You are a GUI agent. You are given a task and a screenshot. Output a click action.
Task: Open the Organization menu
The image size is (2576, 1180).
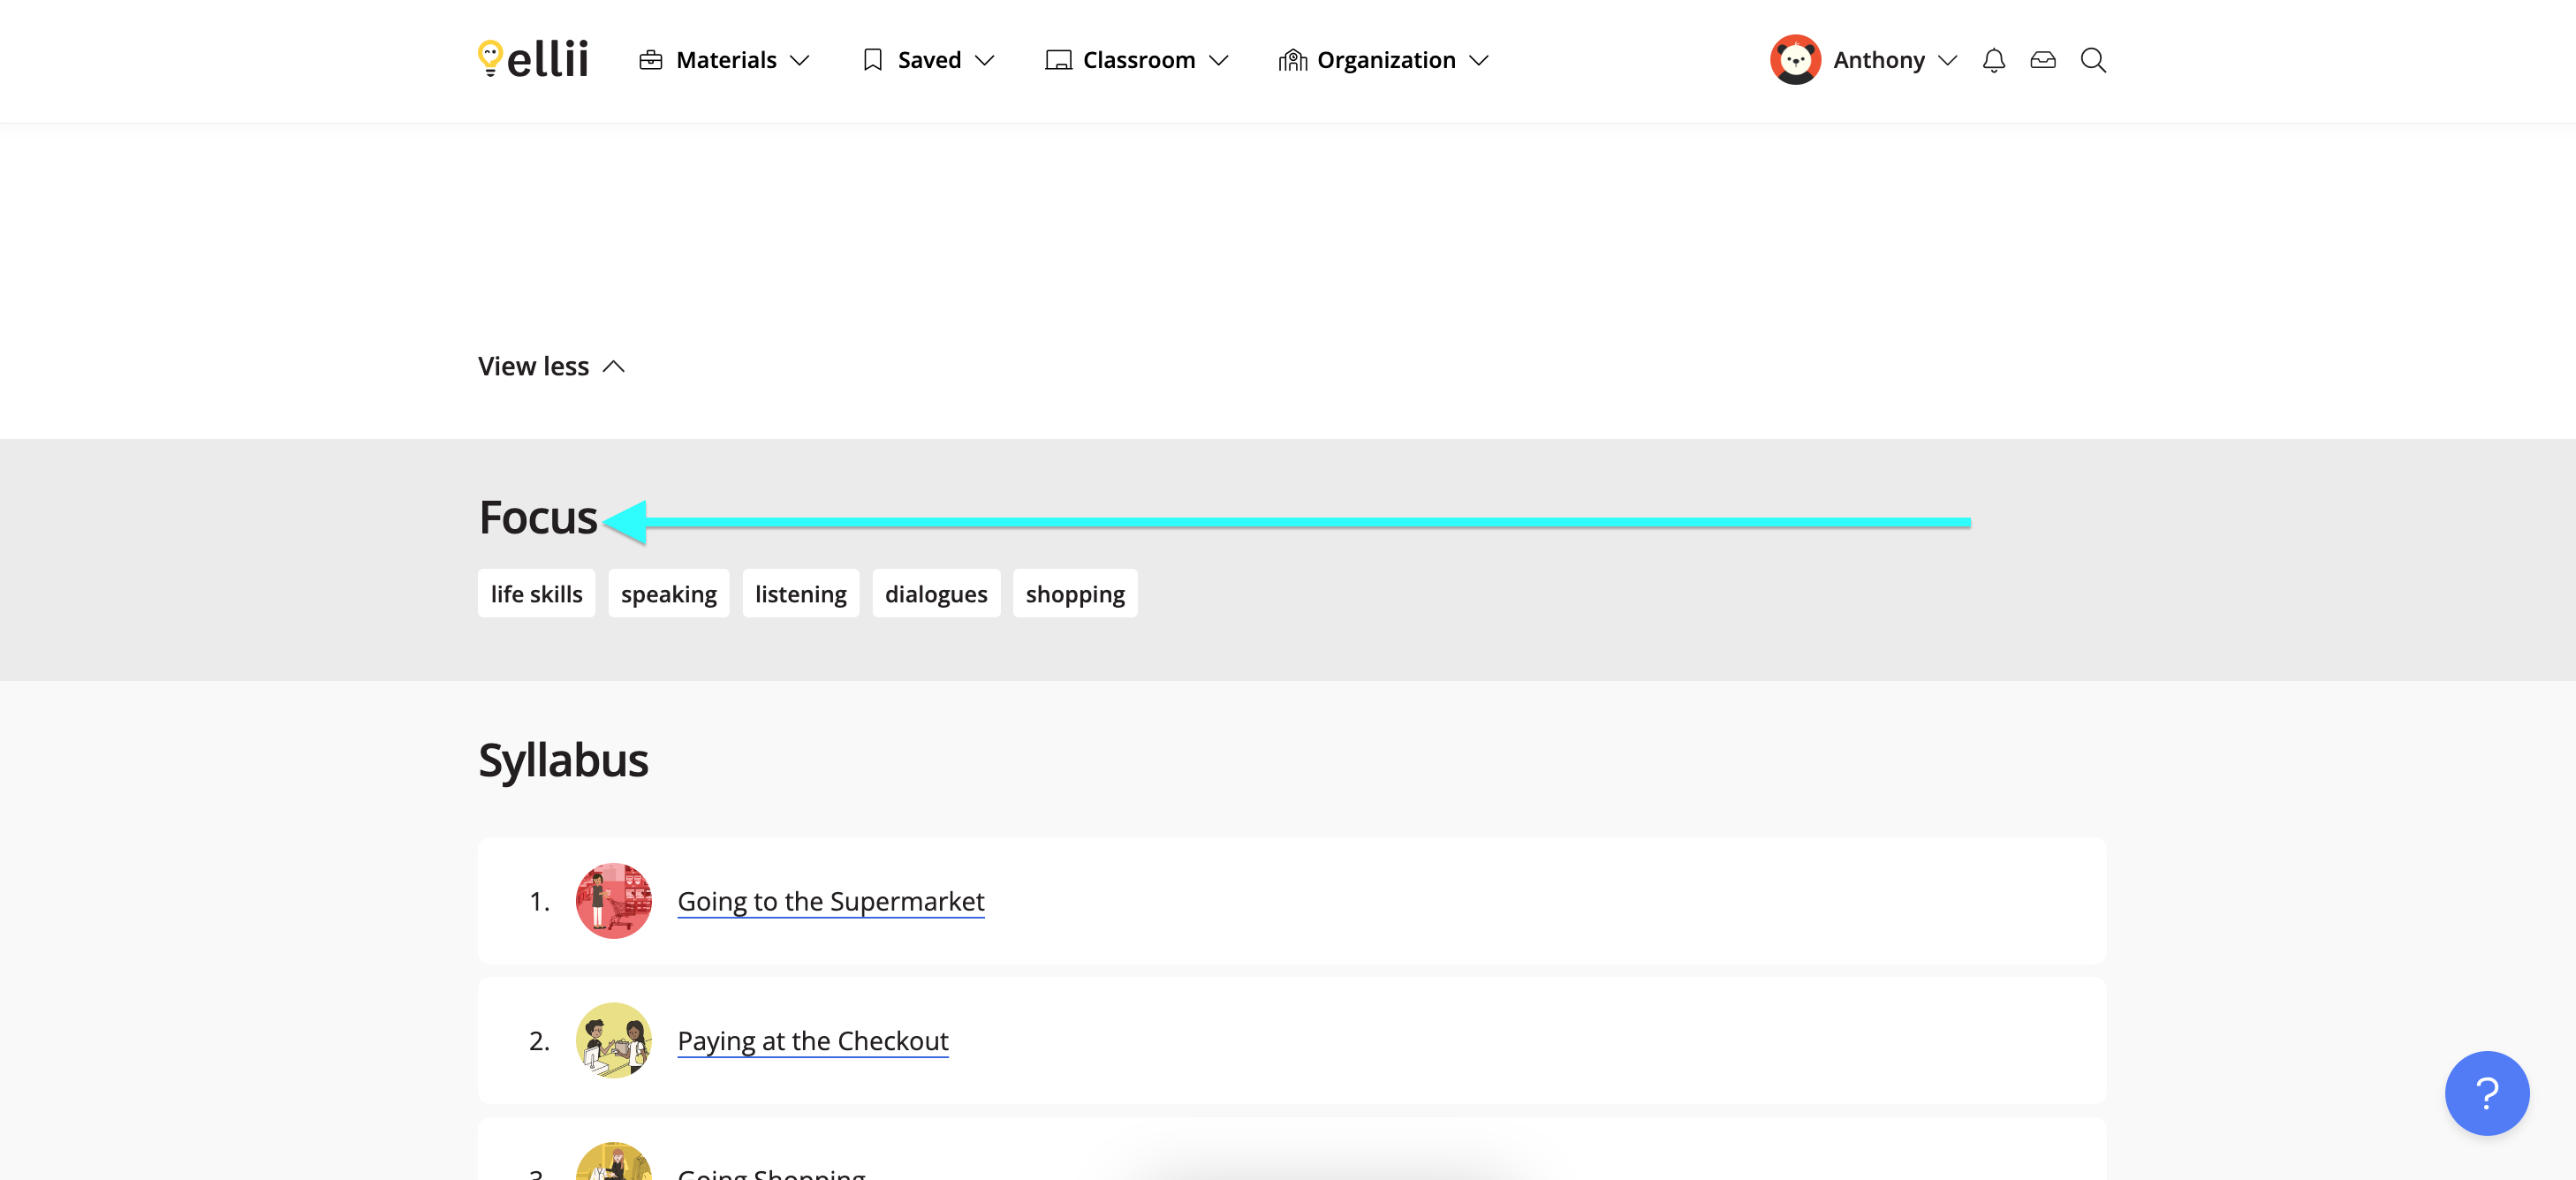point(1384,60)
